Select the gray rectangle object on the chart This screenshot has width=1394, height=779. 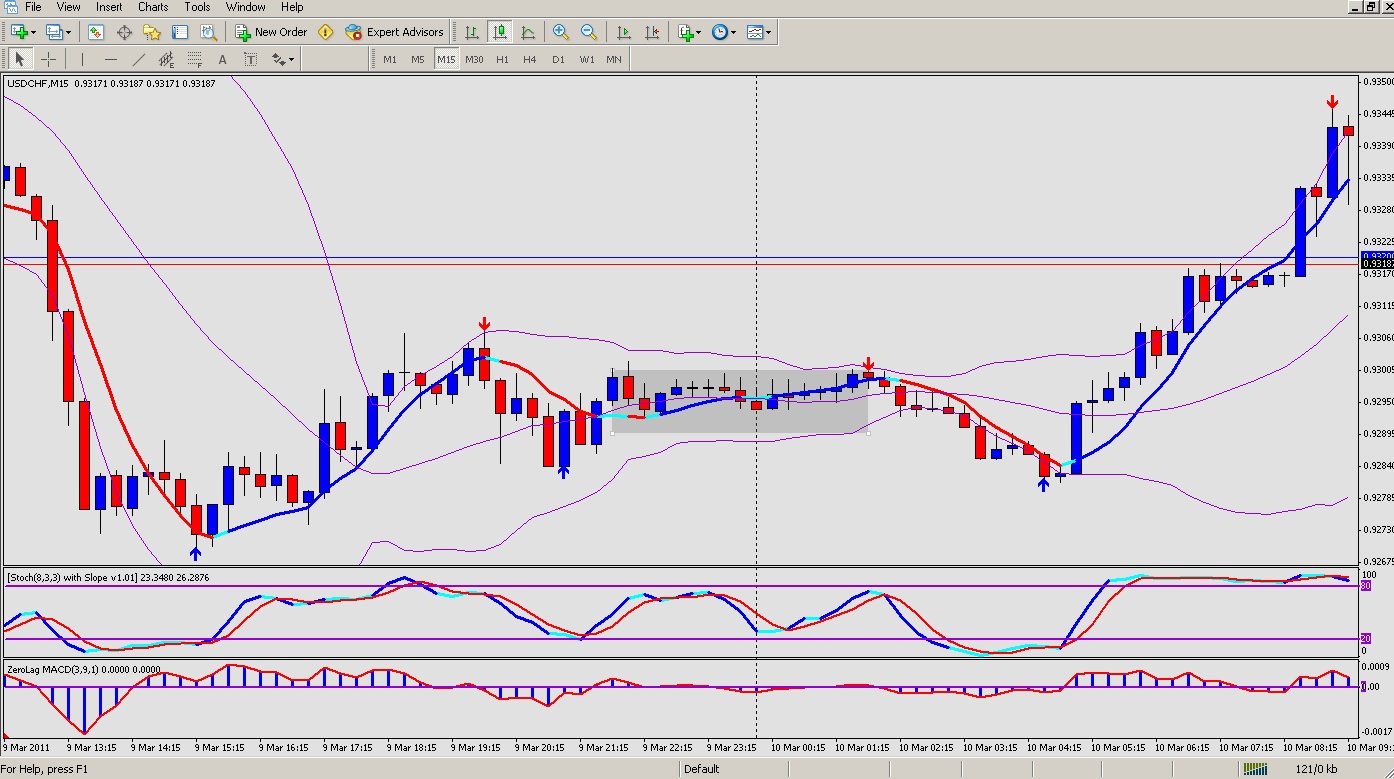(739, 401)
